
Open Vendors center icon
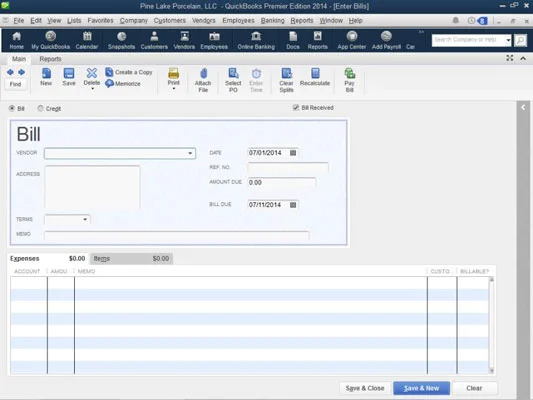[x=184, y=40]
